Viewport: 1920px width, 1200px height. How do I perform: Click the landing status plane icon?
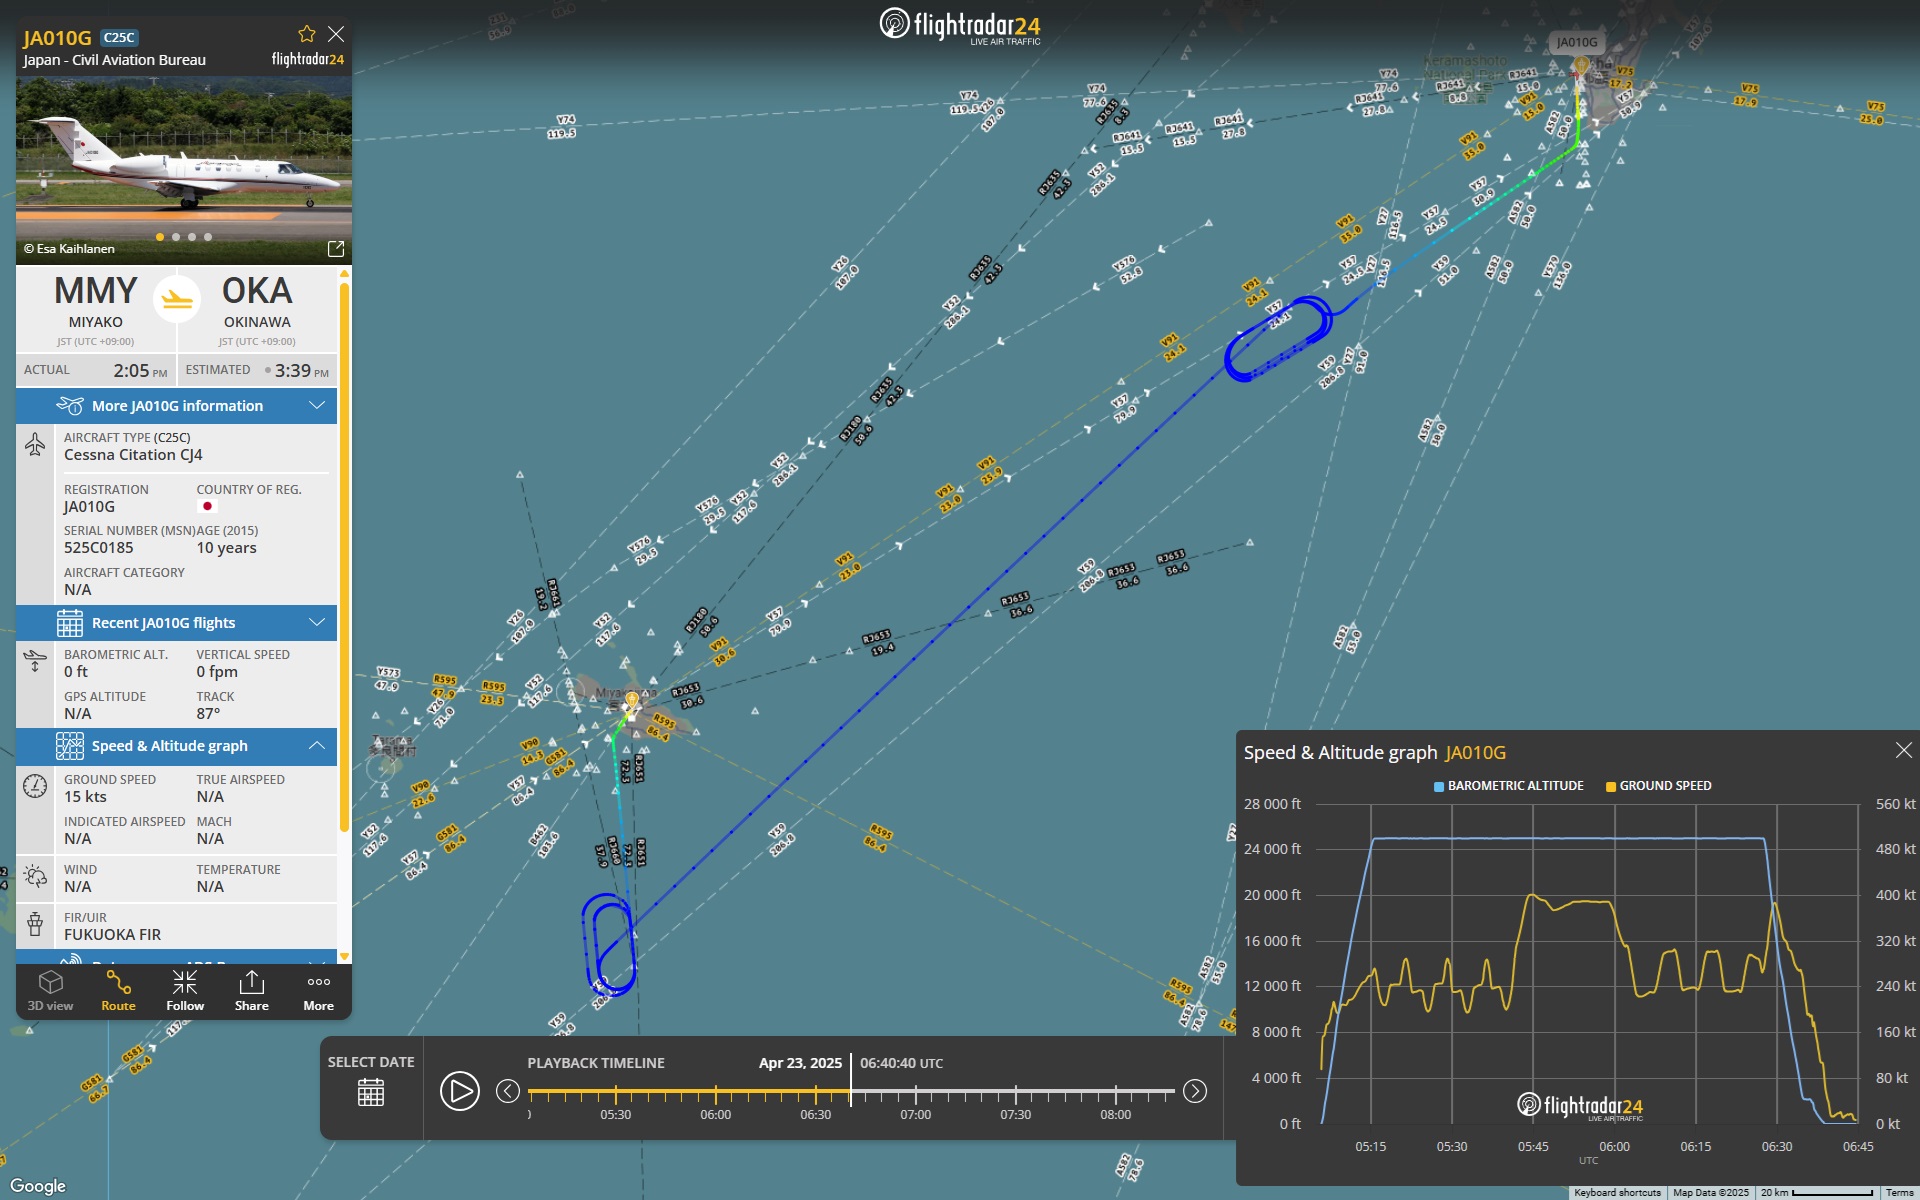[x=177, y=299]
